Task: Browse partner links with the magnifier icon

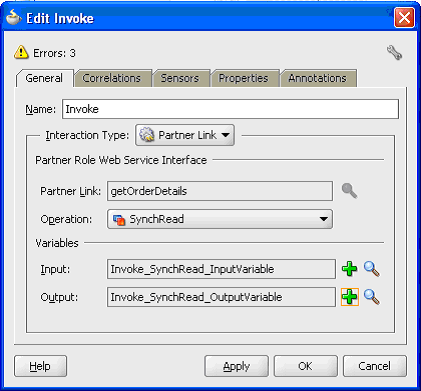Action: coord(349,191)
